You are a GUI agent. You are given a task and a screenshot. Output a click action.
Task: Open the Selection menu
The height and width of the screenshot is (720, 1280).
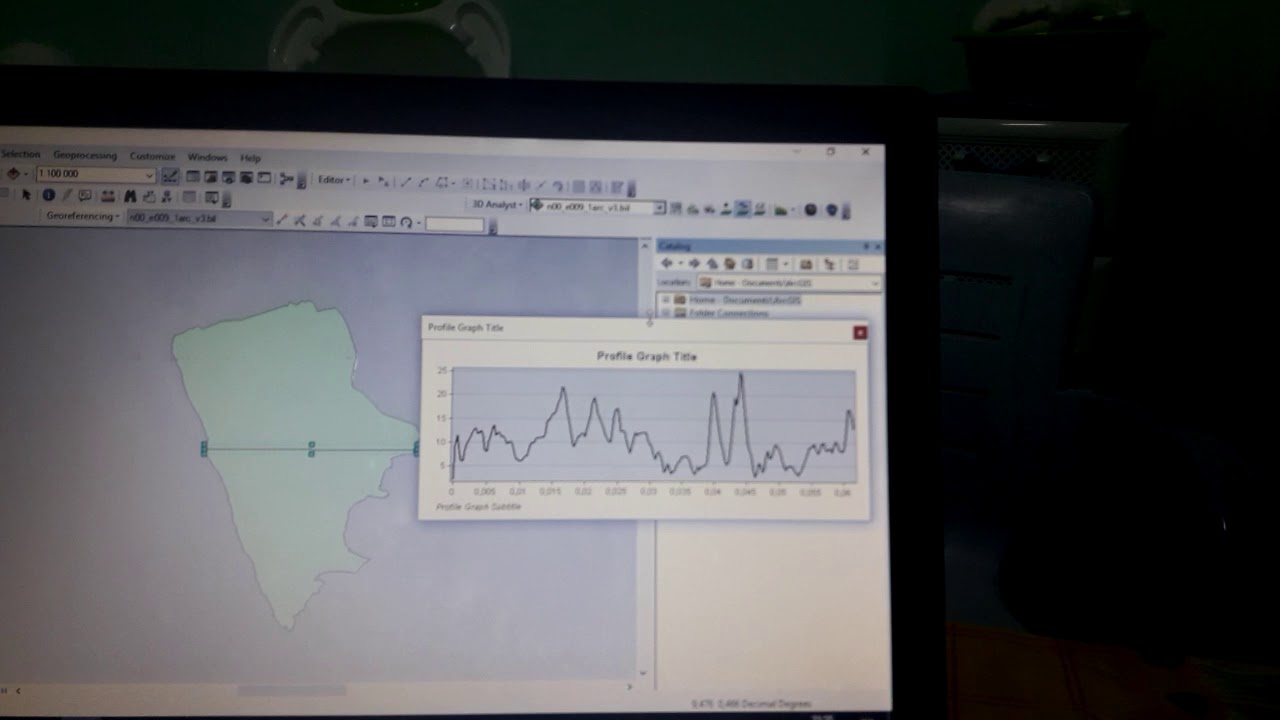pyautogui.click(x=20, y=155)
